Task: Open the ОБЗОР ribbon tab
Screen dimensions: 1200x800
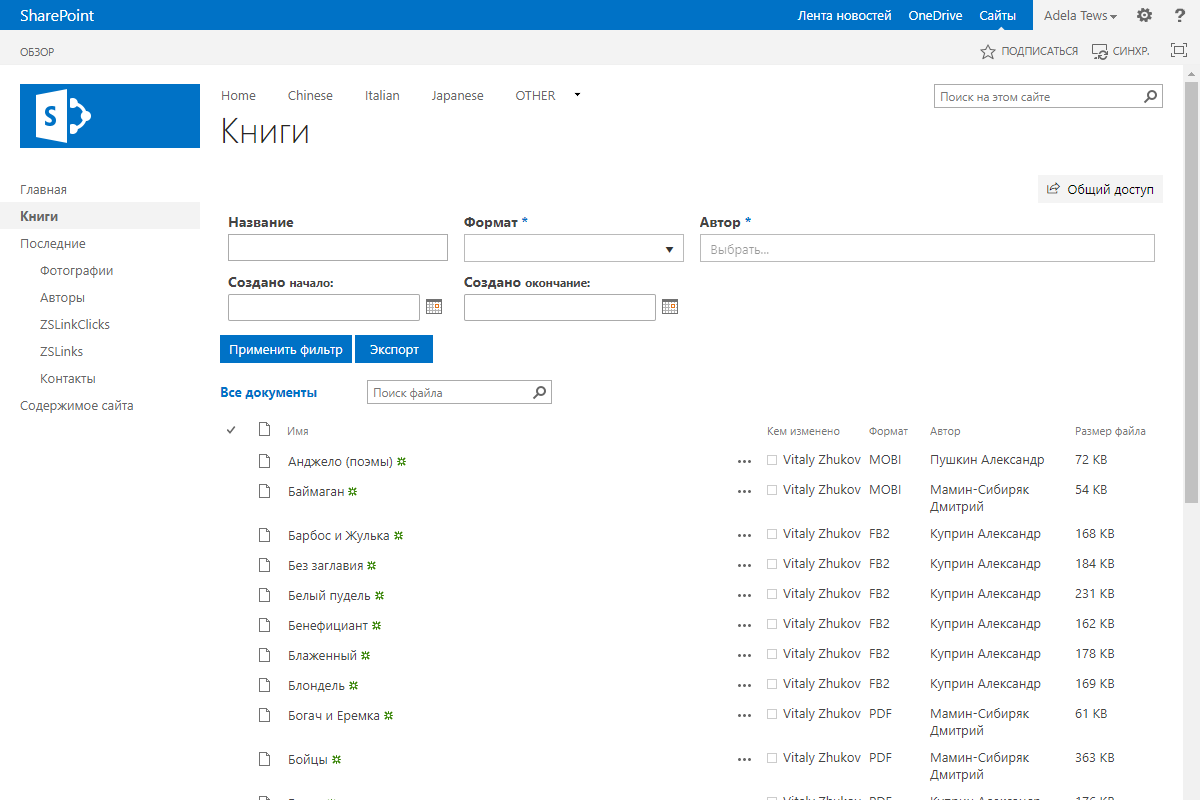Action: 37,51
